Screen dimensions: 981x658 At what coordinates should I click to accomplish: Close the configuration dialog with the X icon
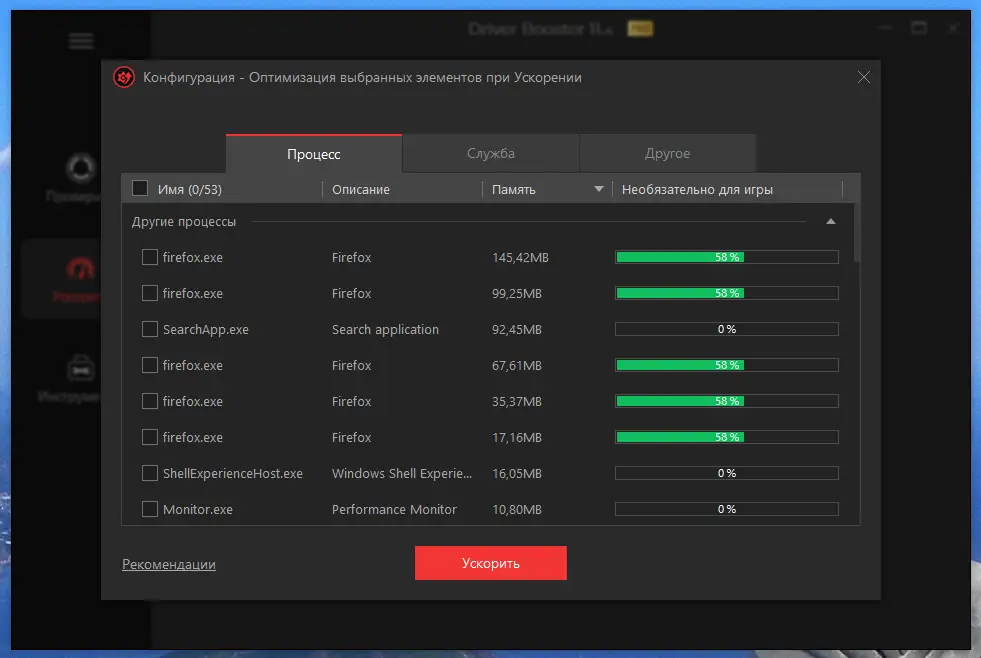click(863, 77)
